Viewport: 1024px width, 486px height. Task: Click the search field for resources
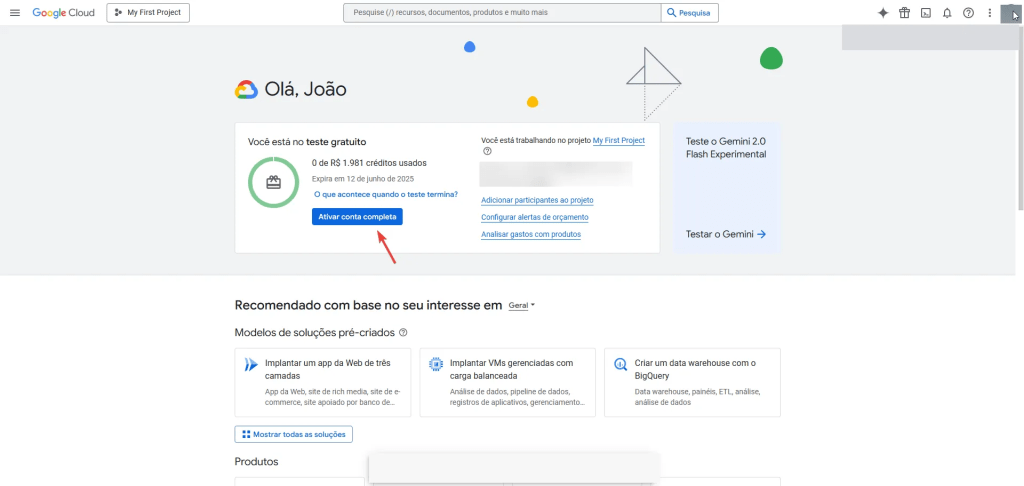[500, 13]
